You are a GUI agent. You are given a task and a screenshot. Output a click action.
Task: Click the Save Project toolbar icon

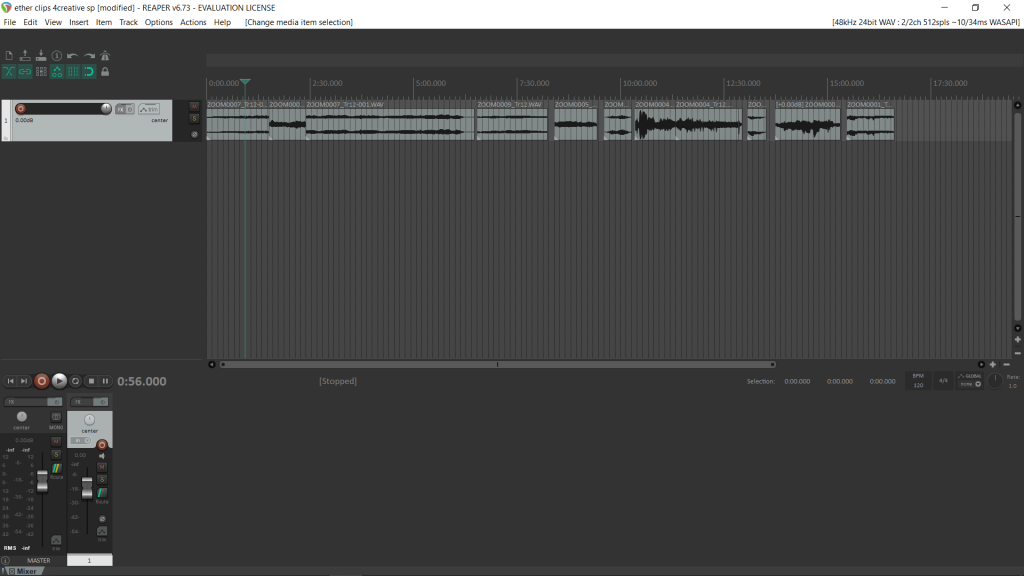tap(40, 56)
